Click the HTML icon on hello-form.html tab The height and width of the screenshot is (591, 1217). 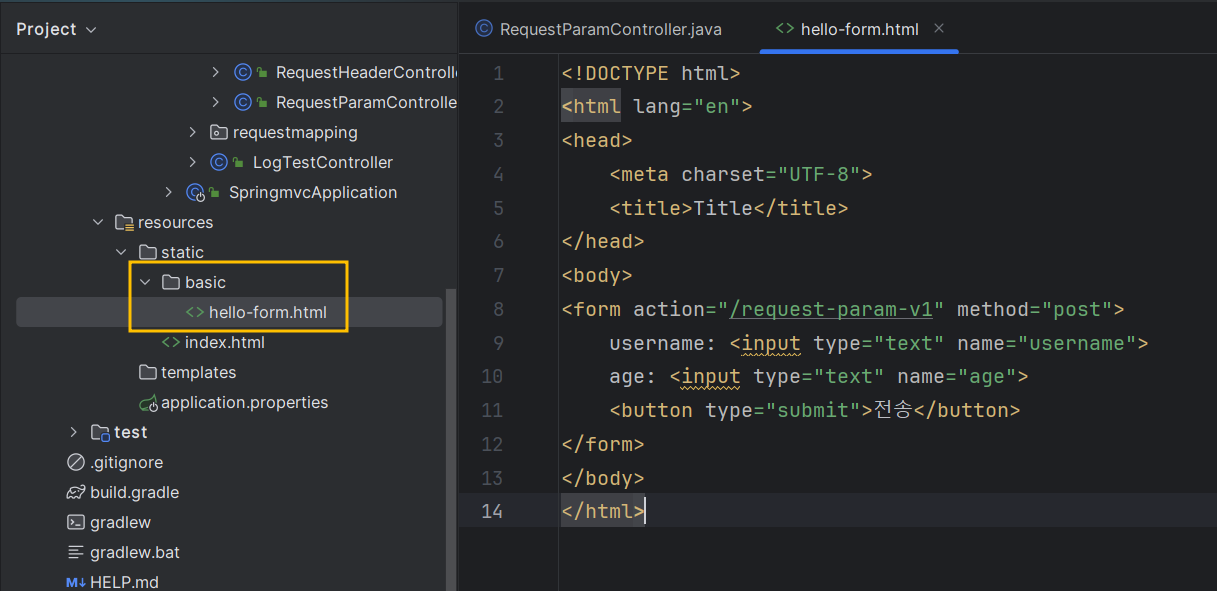tap(785, 29)
